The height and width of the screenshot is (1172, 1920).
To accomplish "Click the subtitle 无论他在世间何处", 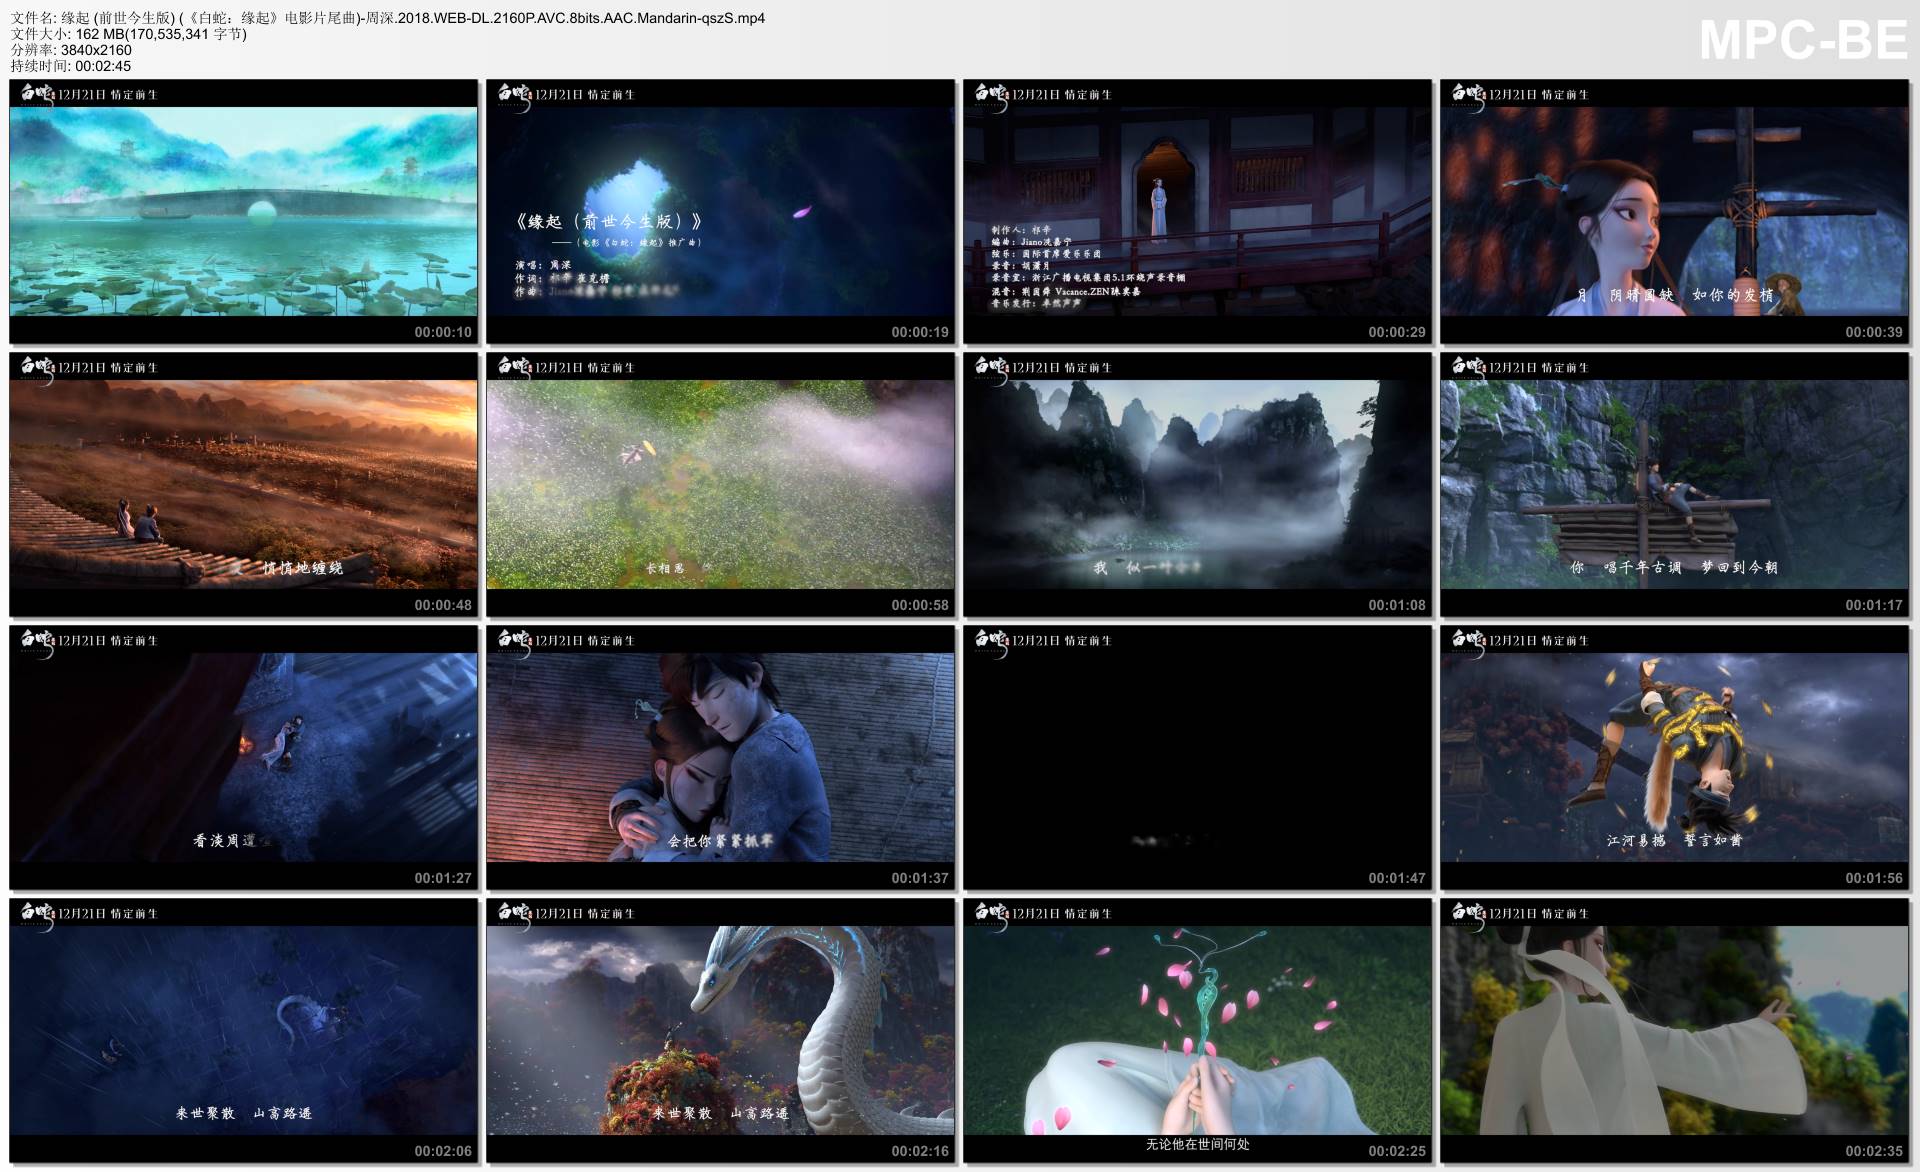I will 1197,1144.
